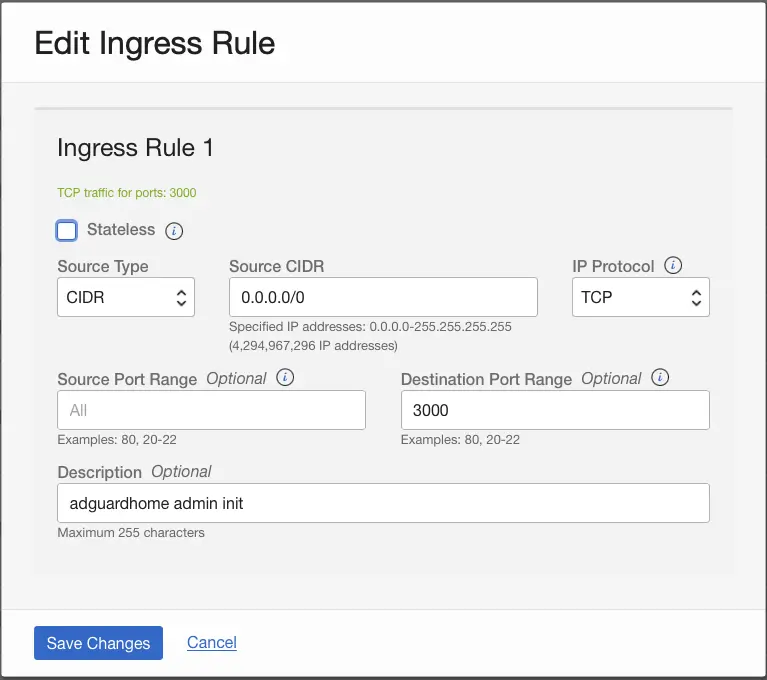The height and width of the screenshot is (680, 767).
Task: Click the Description field with adguardhome text
Action: tap(383, 503)
